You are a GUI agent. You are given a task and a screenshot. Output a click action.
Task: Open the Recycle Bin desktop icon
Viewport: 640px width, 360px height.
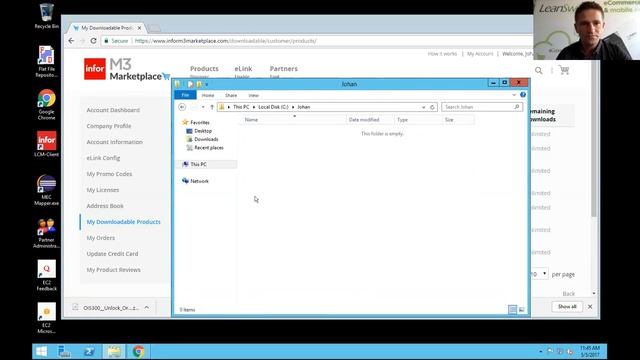click(x=46, y=16)
